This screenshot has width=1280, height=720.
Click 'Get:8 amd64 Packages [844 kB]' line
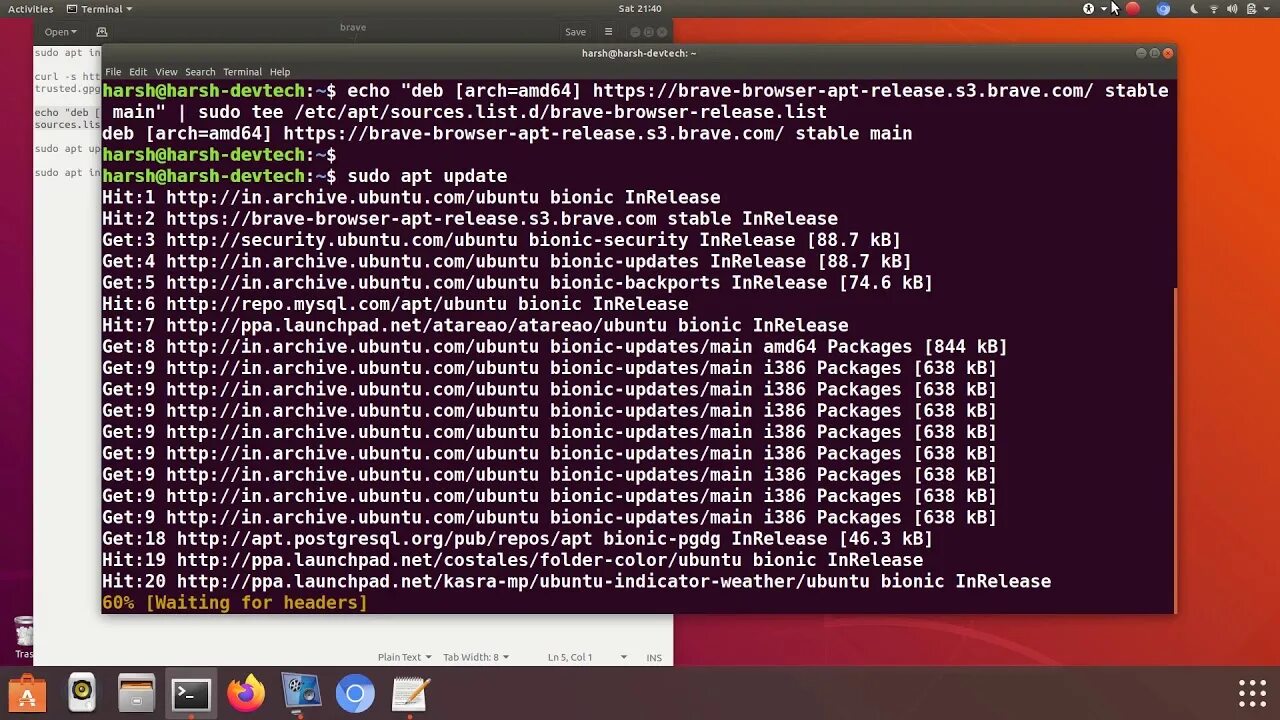(554, 347)
